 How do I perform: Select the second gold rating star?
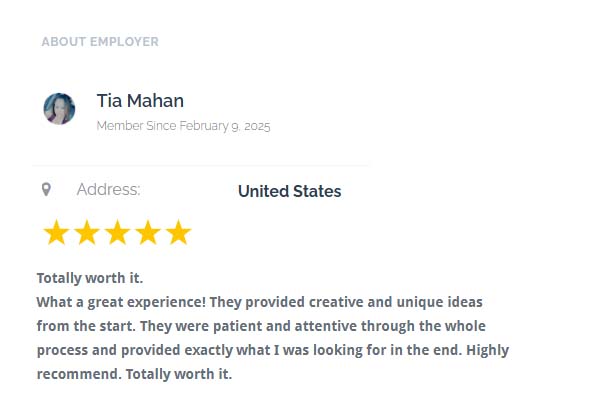coord(87,232)
